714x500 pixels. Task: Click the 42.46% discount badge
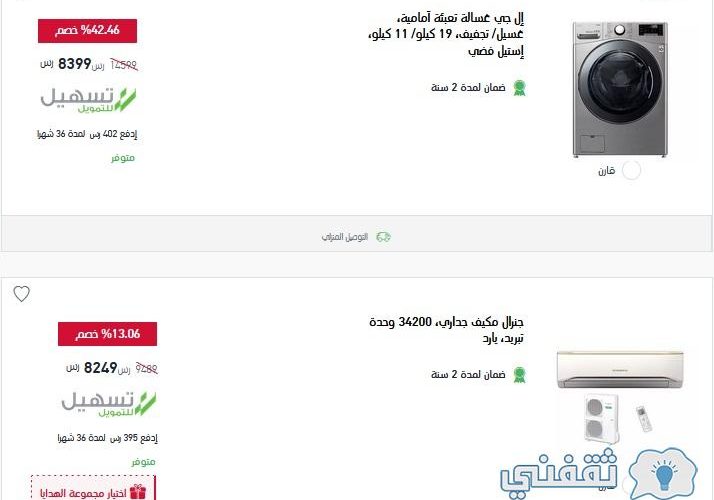click(87, 31)
